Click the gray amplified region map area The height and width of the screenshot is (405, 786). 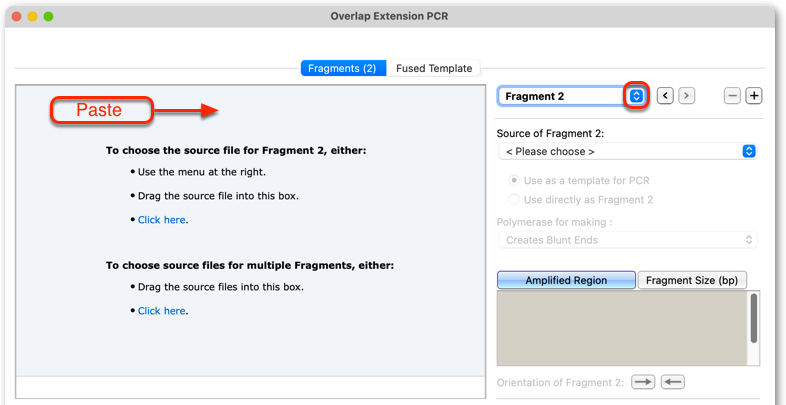pyautogui.click(x=622, y=328)
